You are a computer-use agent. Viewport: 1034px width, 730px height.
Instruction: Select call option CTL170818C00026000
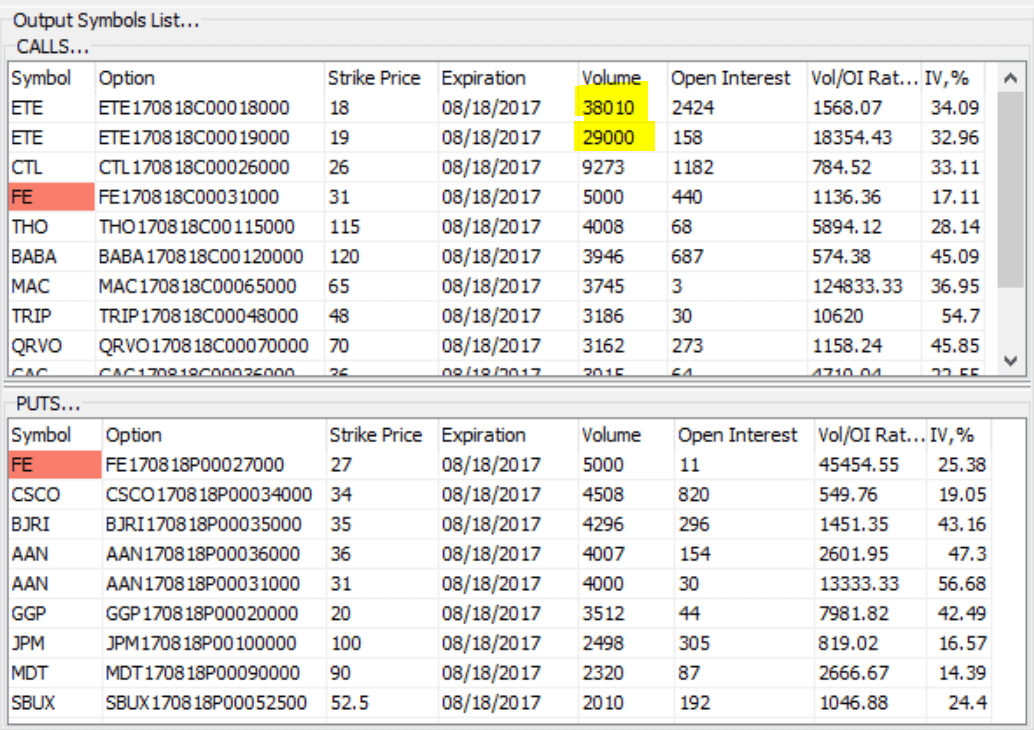[x=194, y=167]
